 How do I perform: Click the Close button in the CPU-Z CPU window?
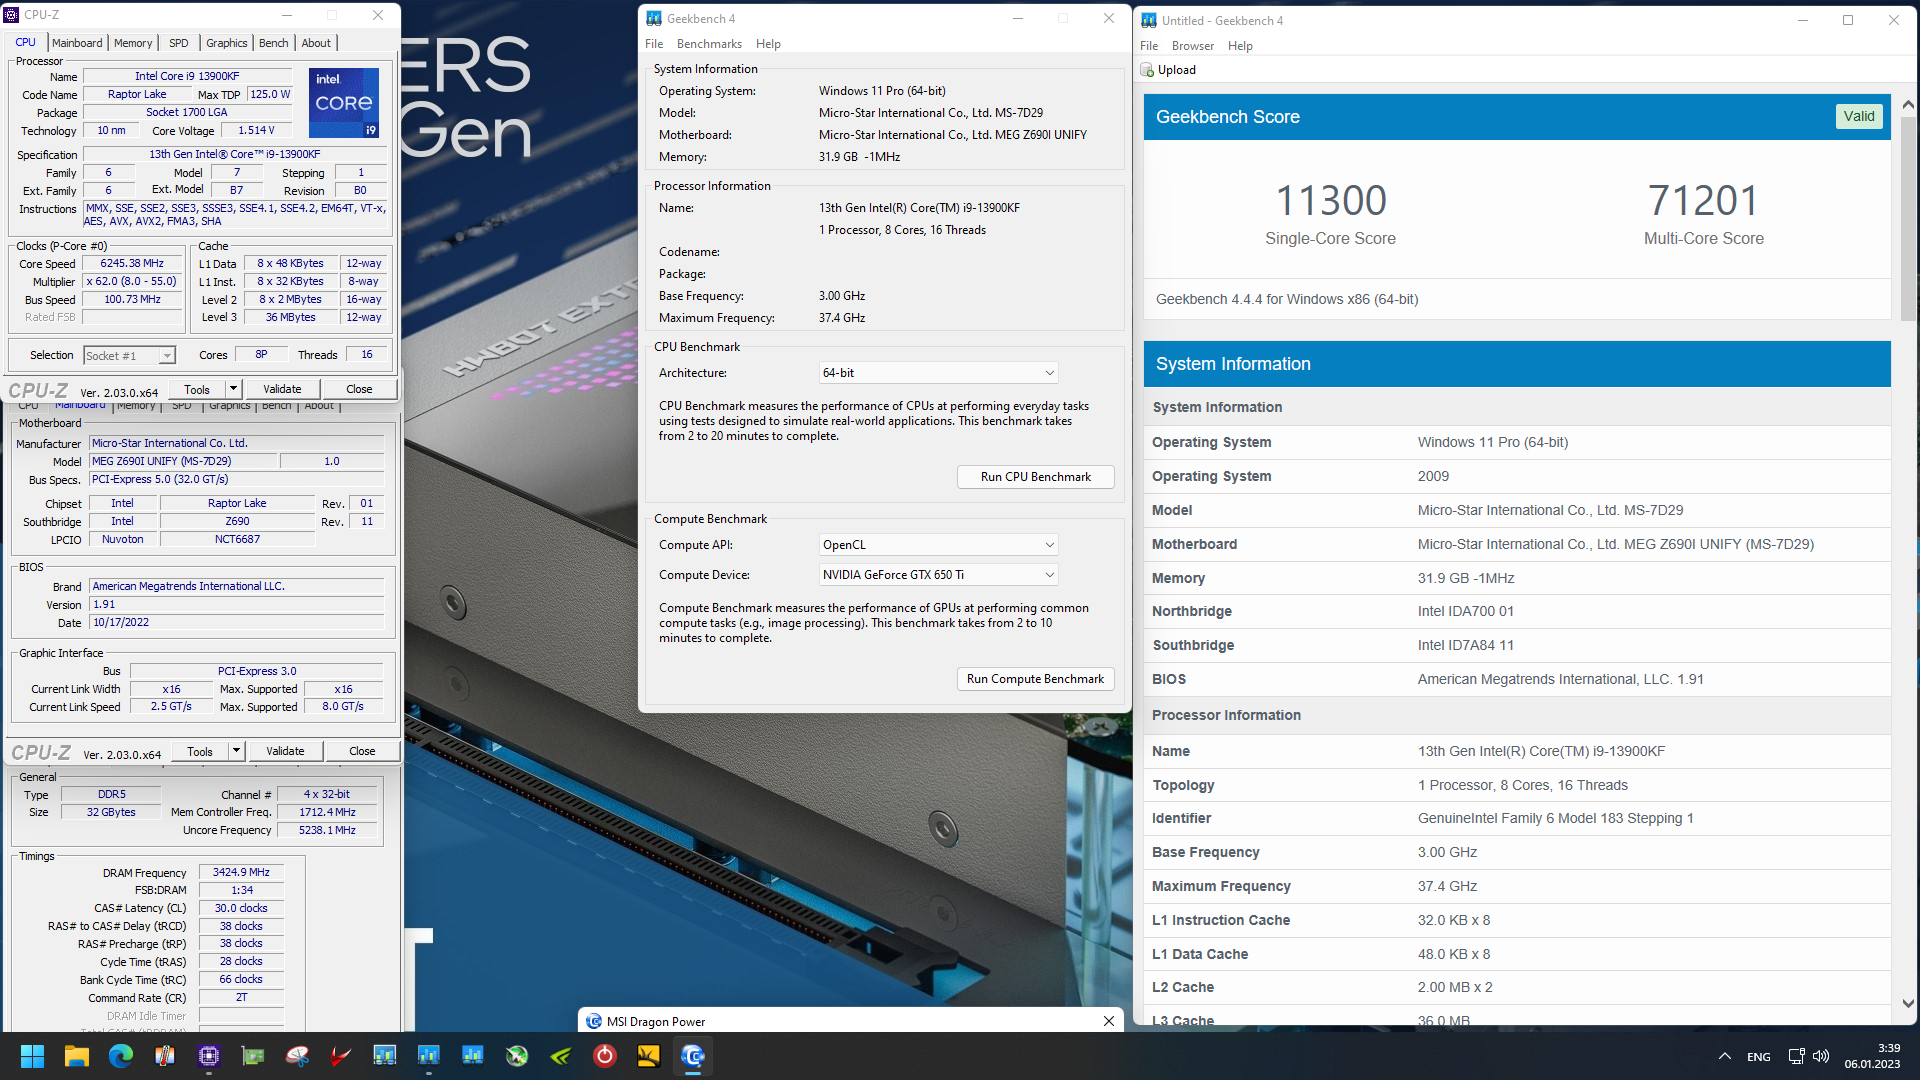click(x=359, y=389)
